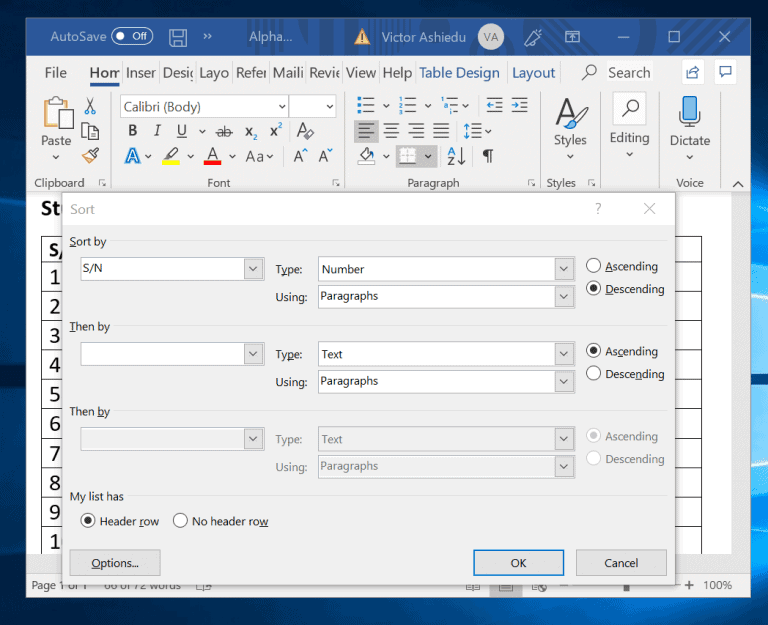The image size is (768, 625).
Task: Open the Type dropdown showing Number
Action: [x=564, y=269]
